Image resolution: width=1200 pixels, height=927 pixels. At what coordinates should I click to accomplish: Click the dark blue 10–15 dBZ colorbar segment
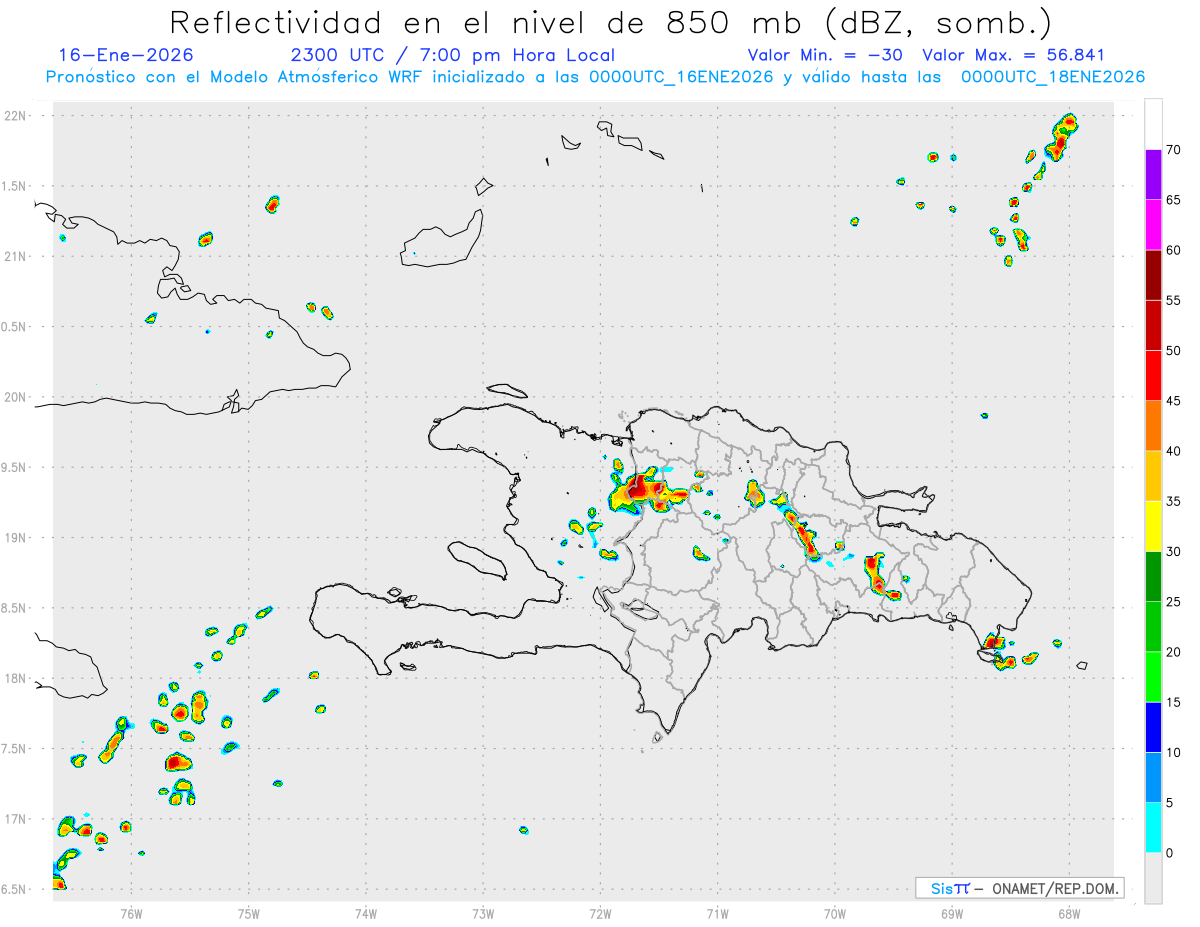click(x=1153, y=727)
